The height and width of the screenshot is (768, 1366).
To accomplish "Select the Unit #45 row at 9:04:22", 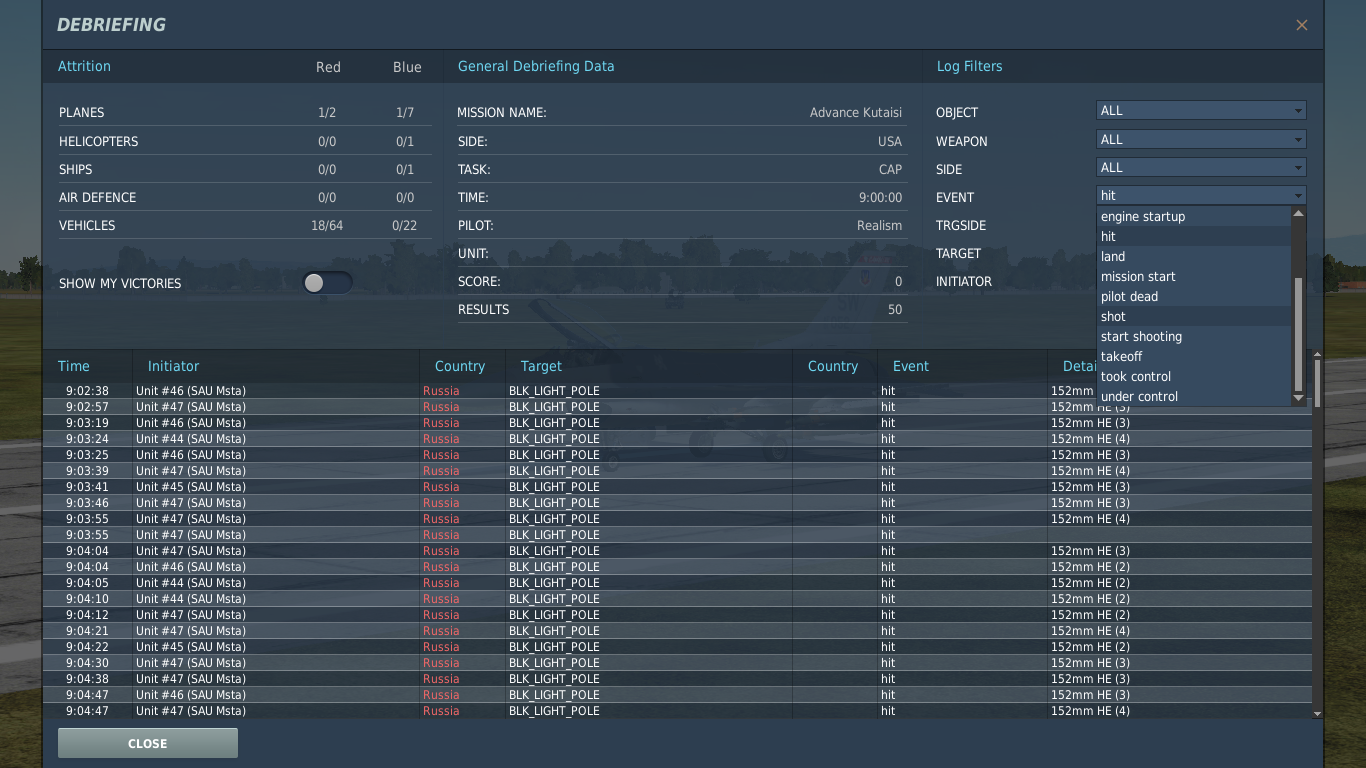I will tap(677, 647).
